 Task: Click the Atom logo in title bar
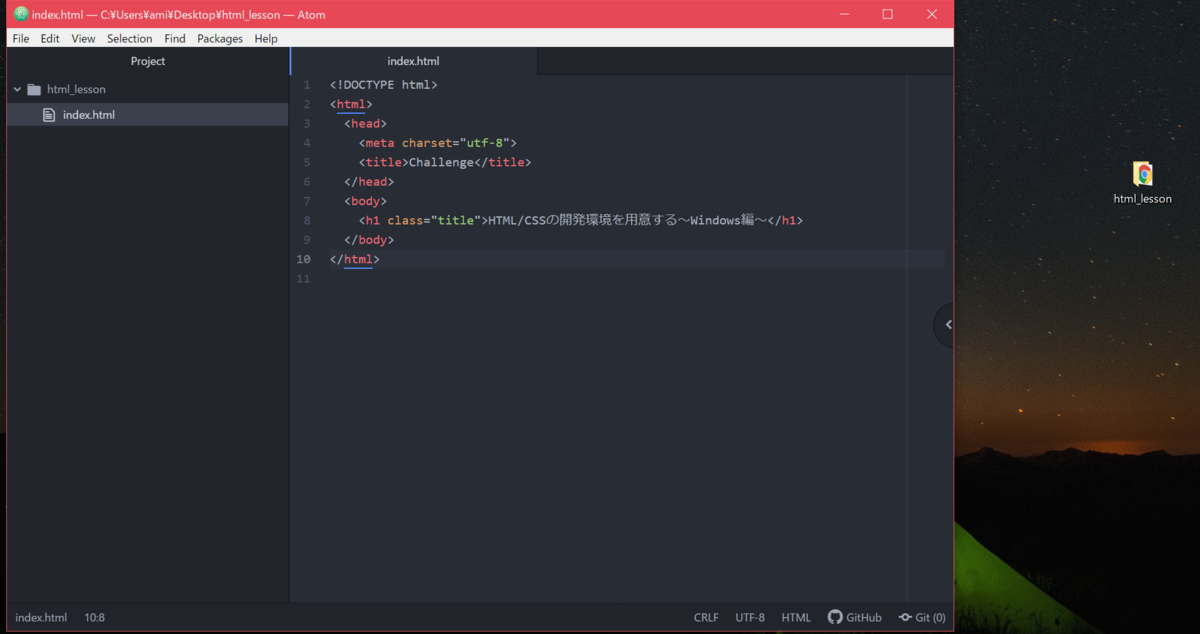click(20, 14)
